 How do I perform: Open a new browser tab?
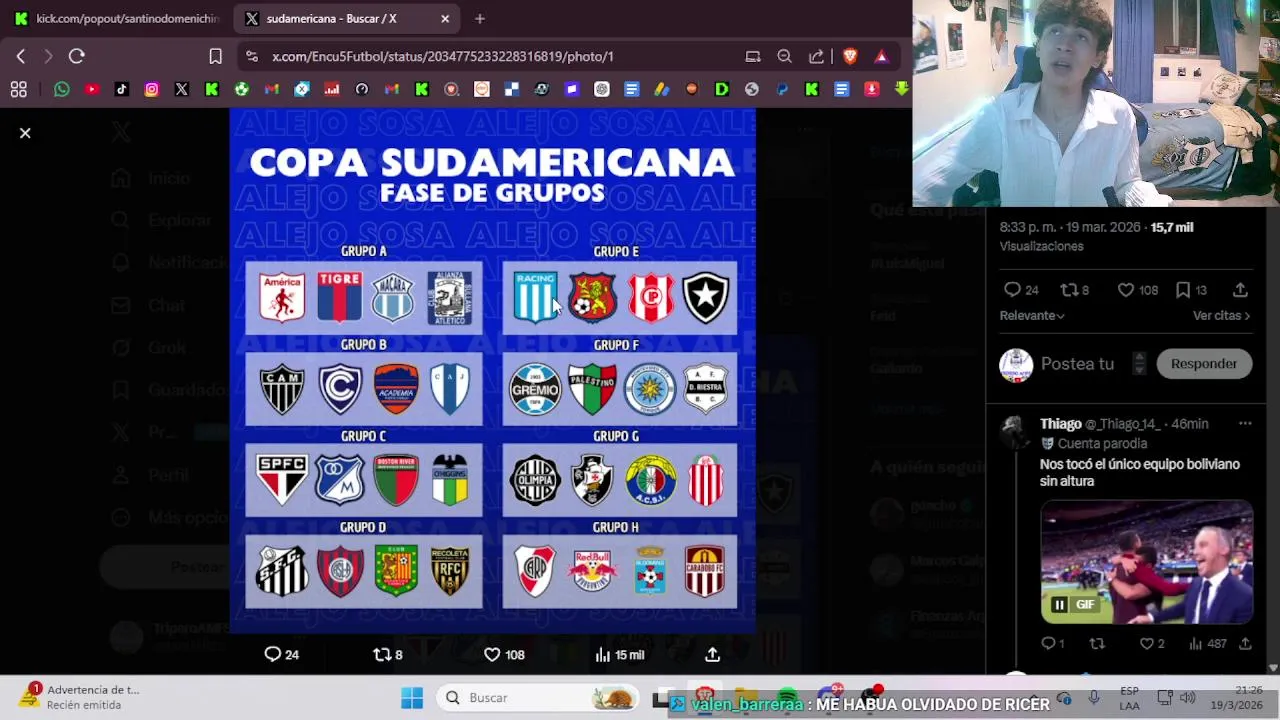click(480, 18)
